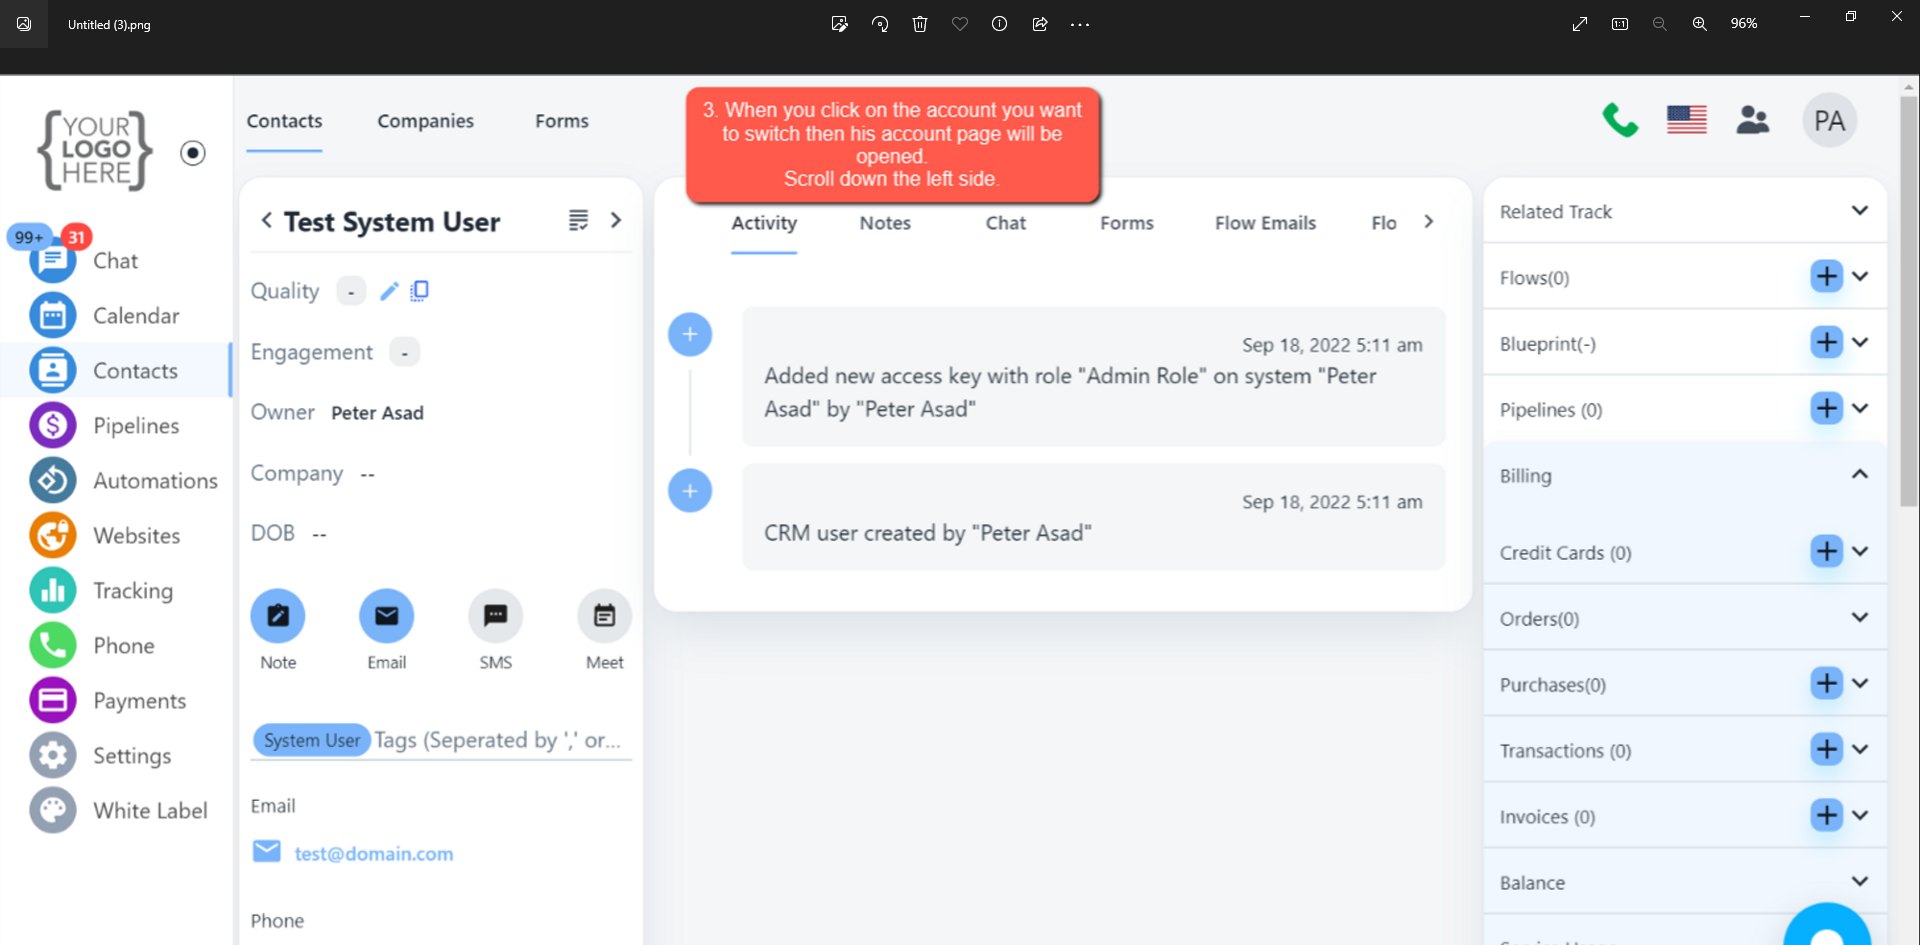
Task: Open Automations in the sidebar
Action: 155,481
